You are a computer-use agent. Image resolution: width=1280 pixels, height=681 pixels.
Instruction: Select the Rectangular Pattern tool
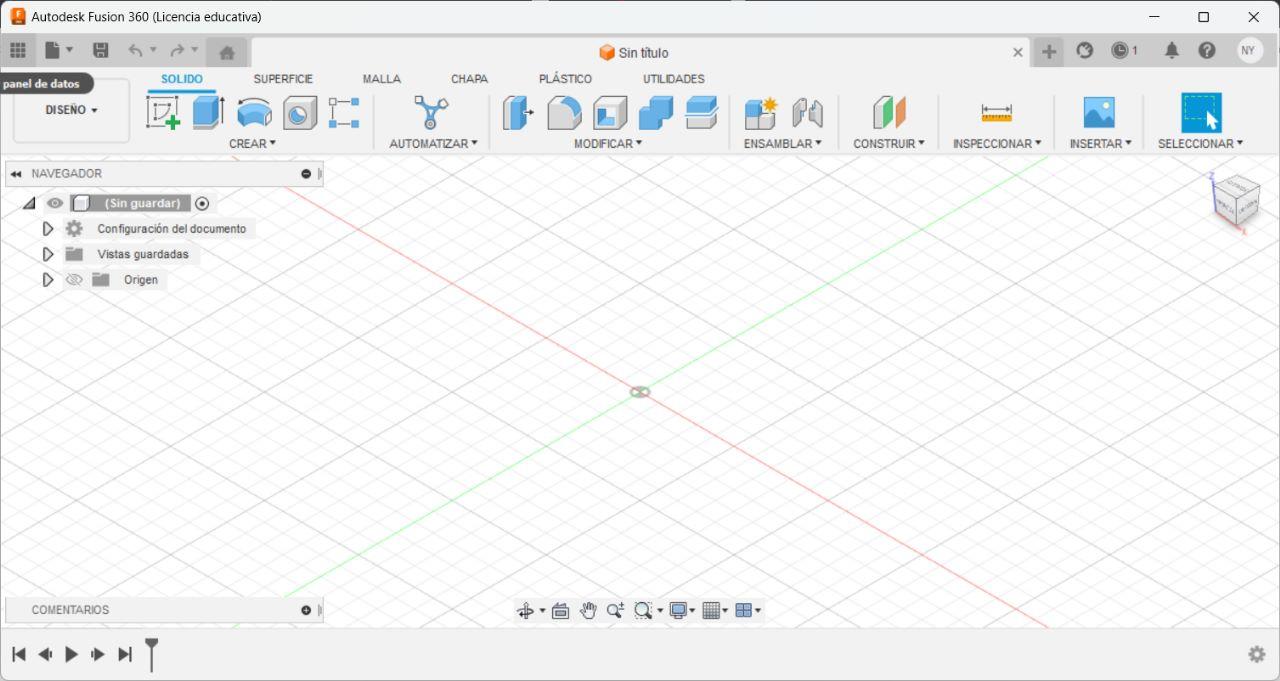pyautogui.click(x=344, y=112)
